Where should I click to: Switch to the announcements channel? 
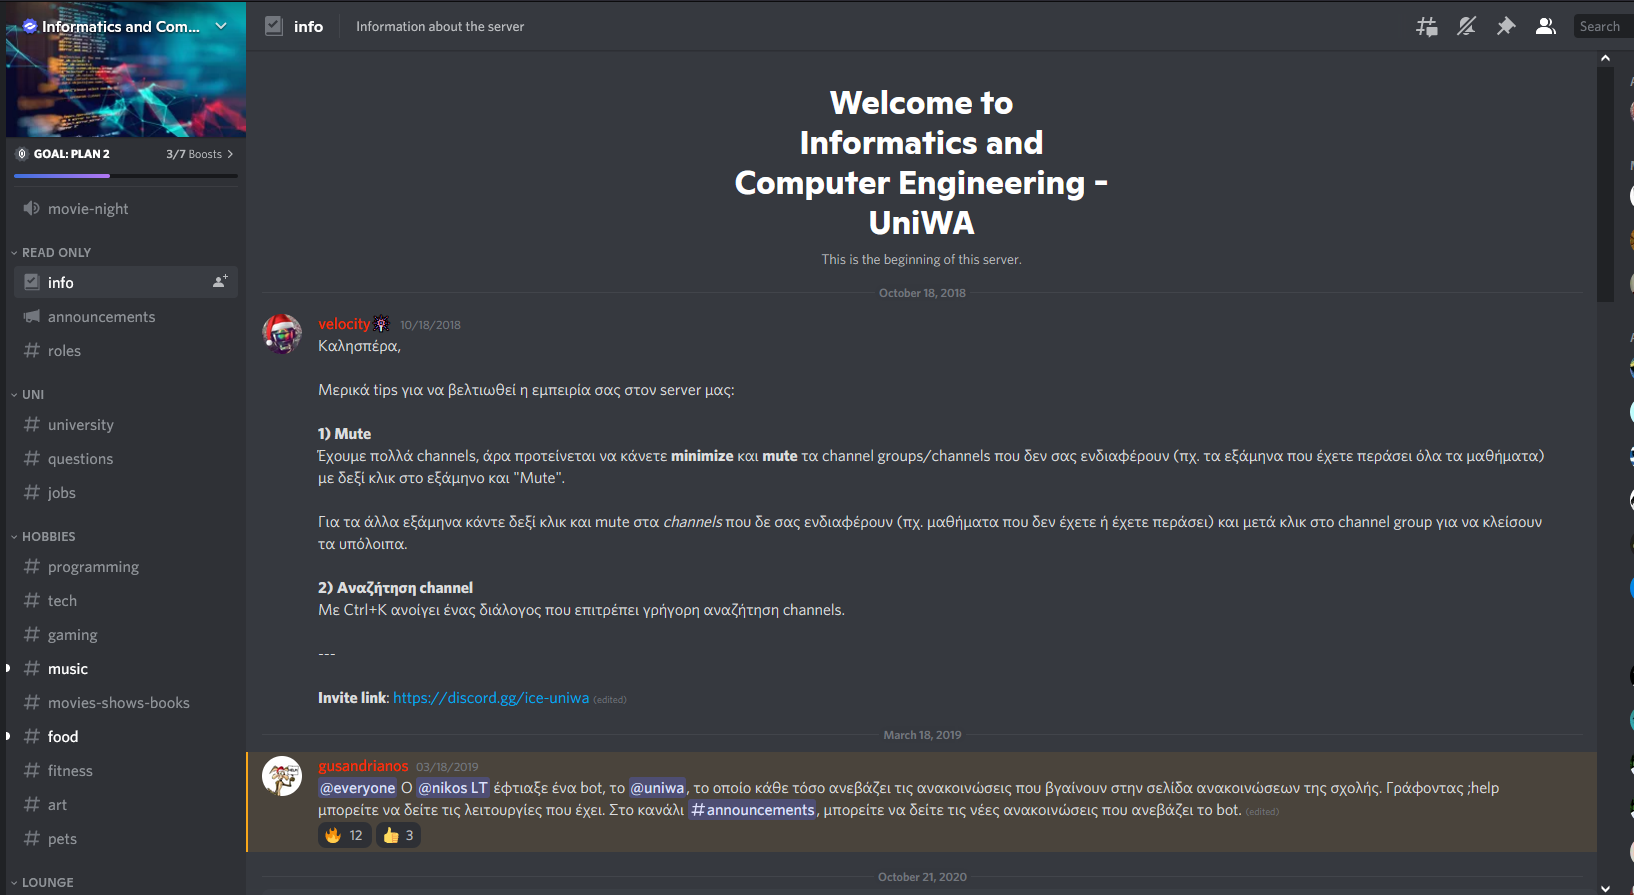[101, 317]
